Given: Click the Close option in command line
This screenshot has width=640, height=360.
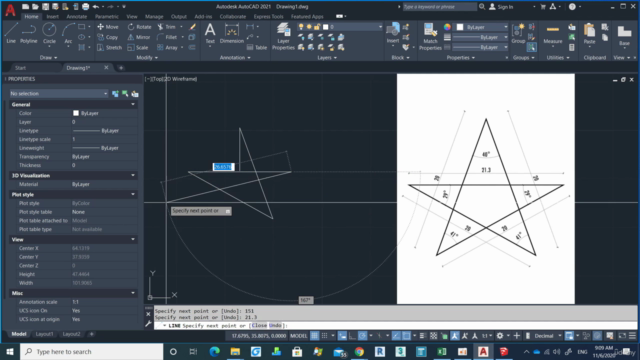Looking at the screenshot, I should pos(259,326).
